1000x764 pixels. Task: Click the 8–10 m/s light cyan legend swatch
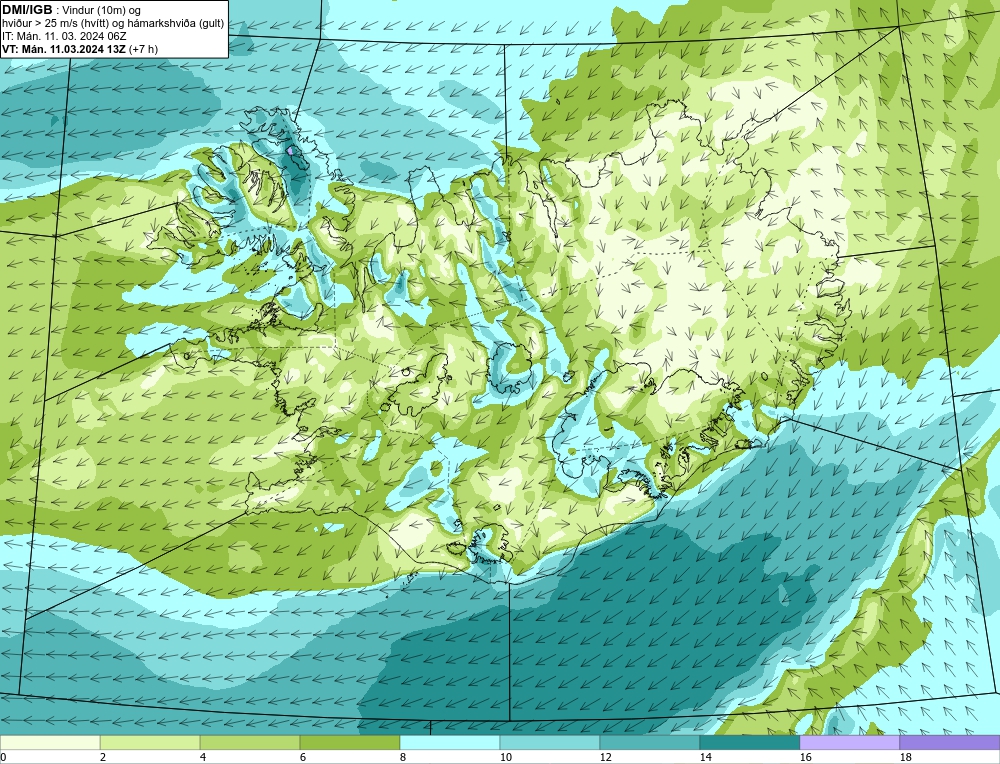pyautogui.click(x=450, y=743)
